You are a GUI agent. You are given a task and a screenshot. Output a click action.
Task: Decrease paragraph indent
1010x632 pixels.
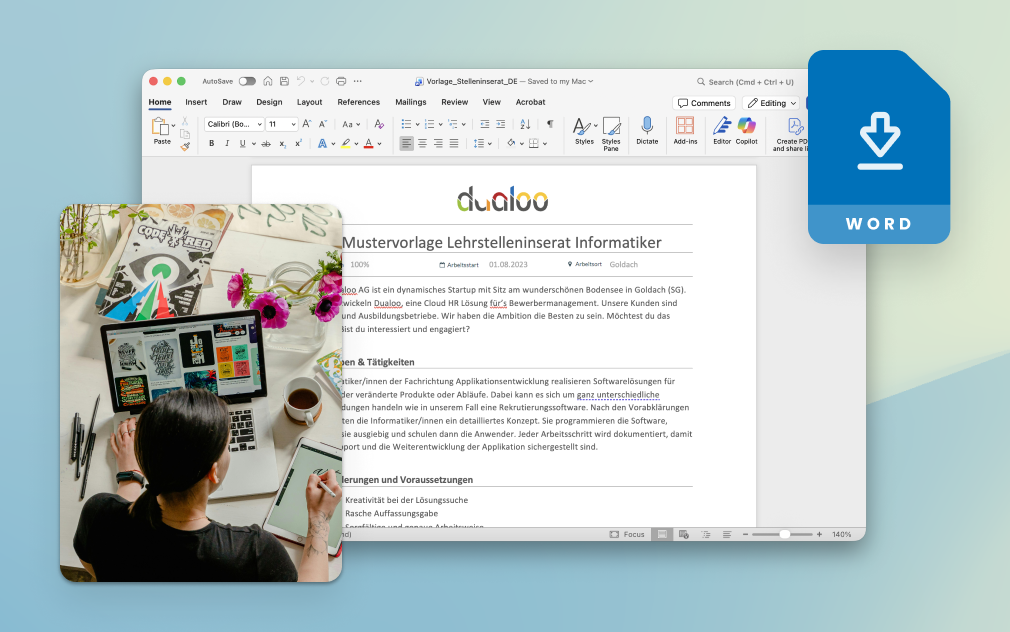tap(485, 124)
